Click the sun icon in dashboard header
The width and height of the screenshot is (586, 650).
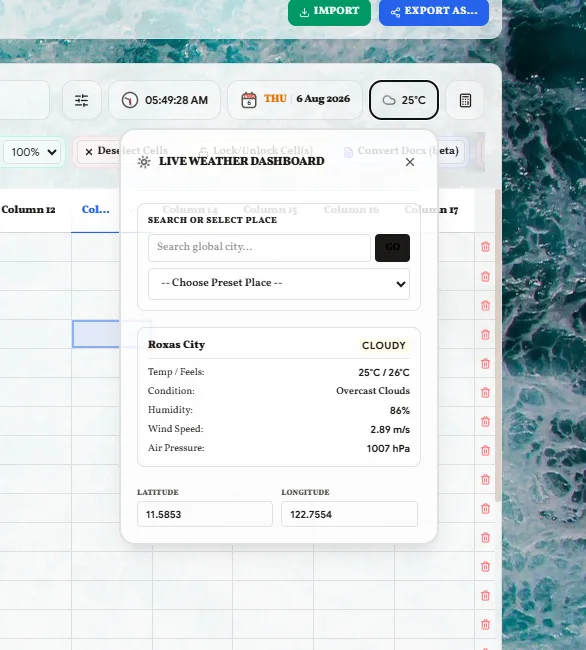[144, 162]
